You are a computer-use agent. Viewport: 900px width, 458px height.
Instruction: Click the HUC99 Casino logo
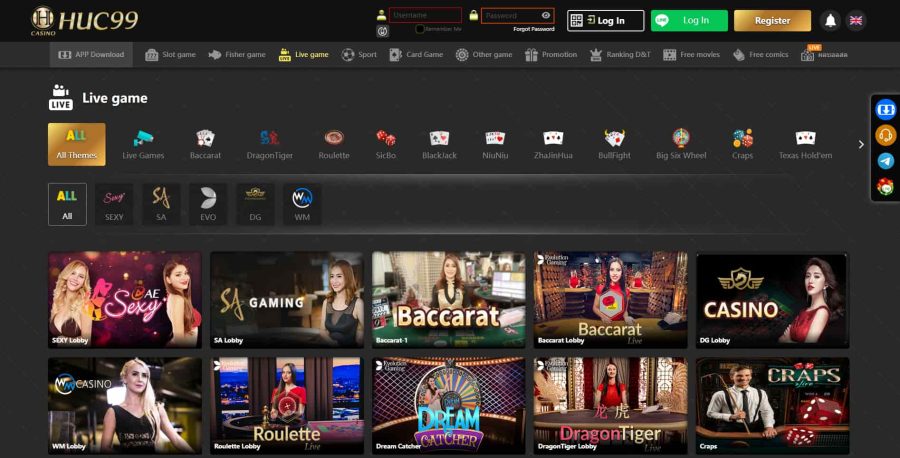tap(84, 21)
